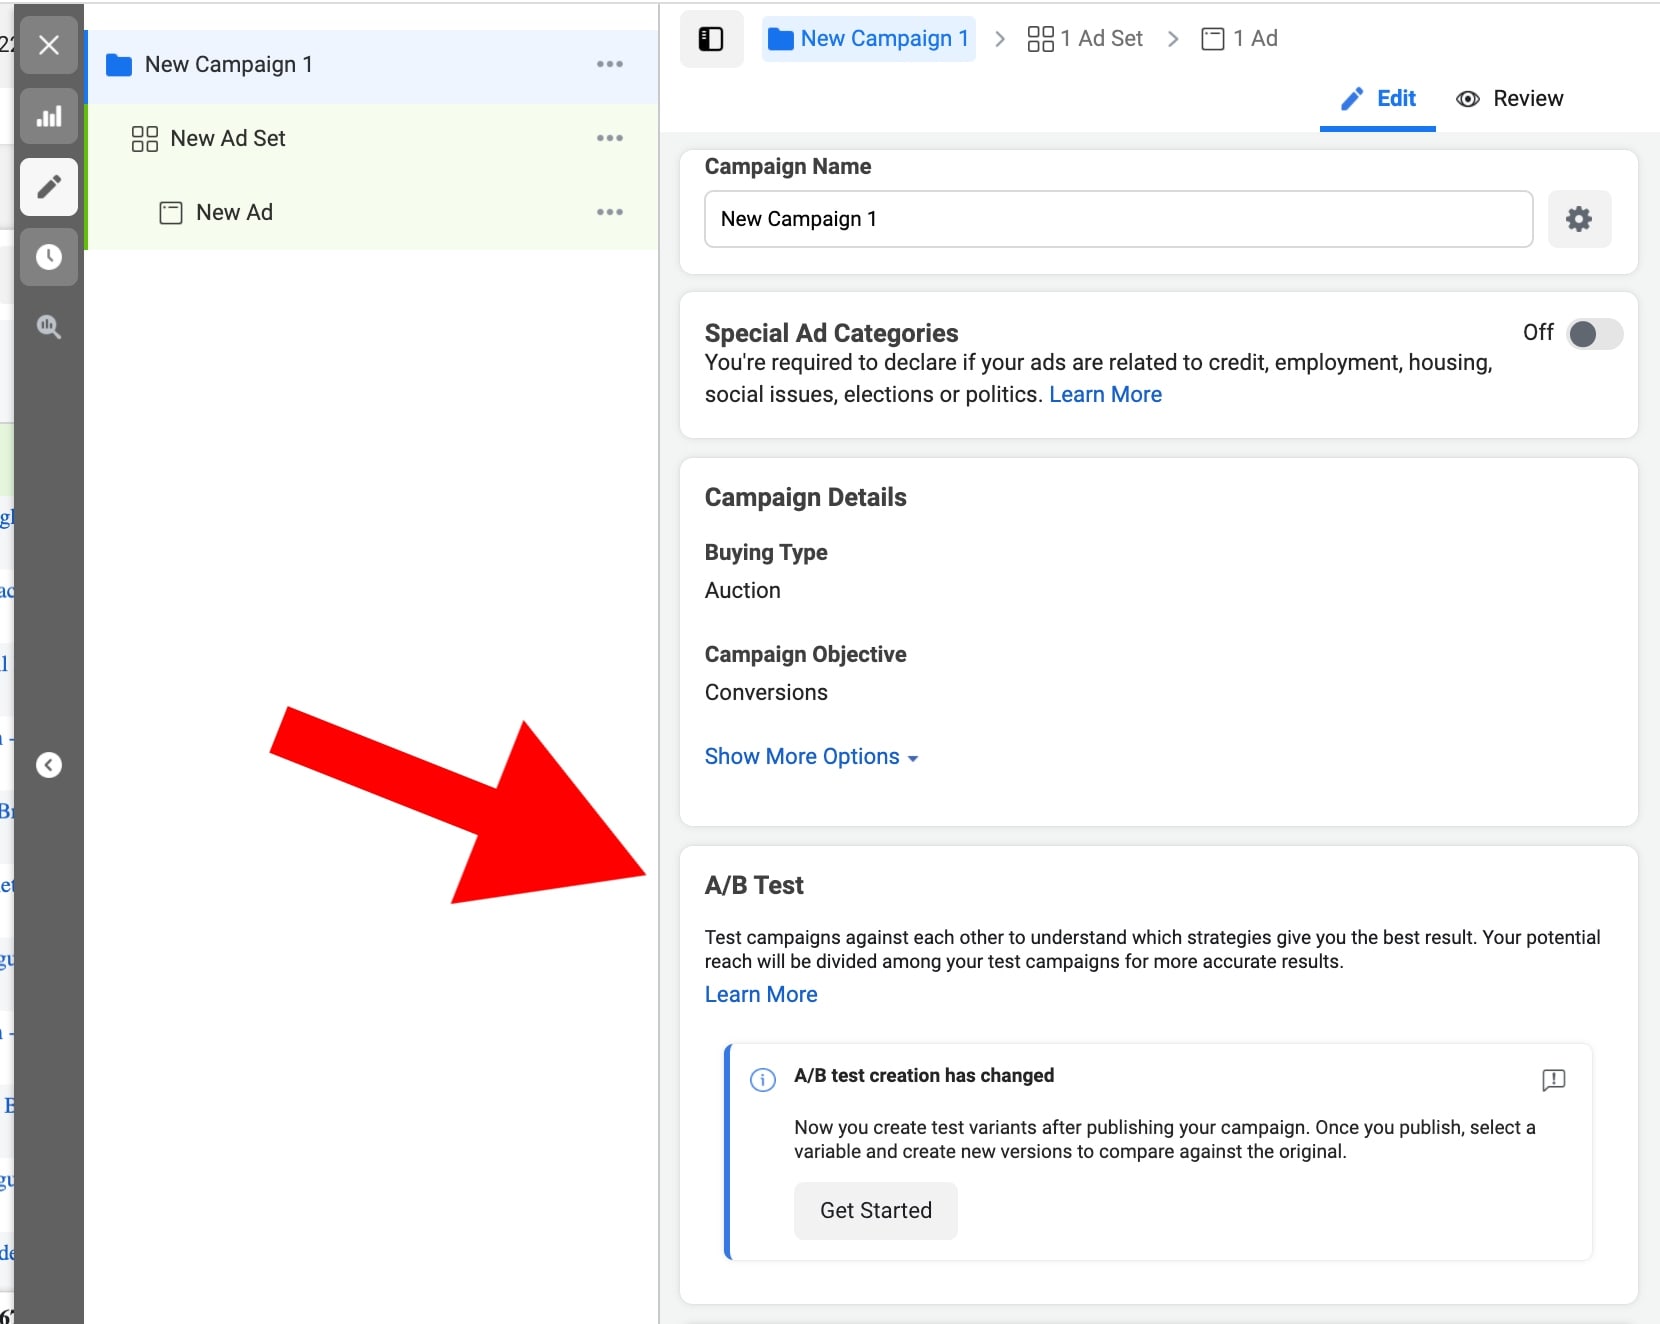
Task: Toggle the side panel layout icon
Action: tap(711, 39)
